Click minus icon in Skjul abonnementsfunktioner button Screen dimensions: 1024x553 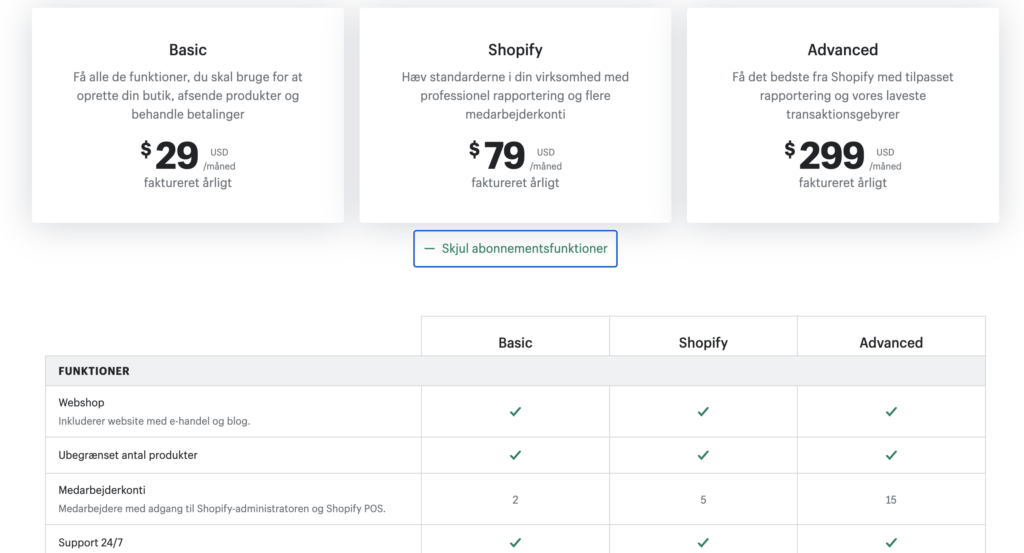[429, 248]
